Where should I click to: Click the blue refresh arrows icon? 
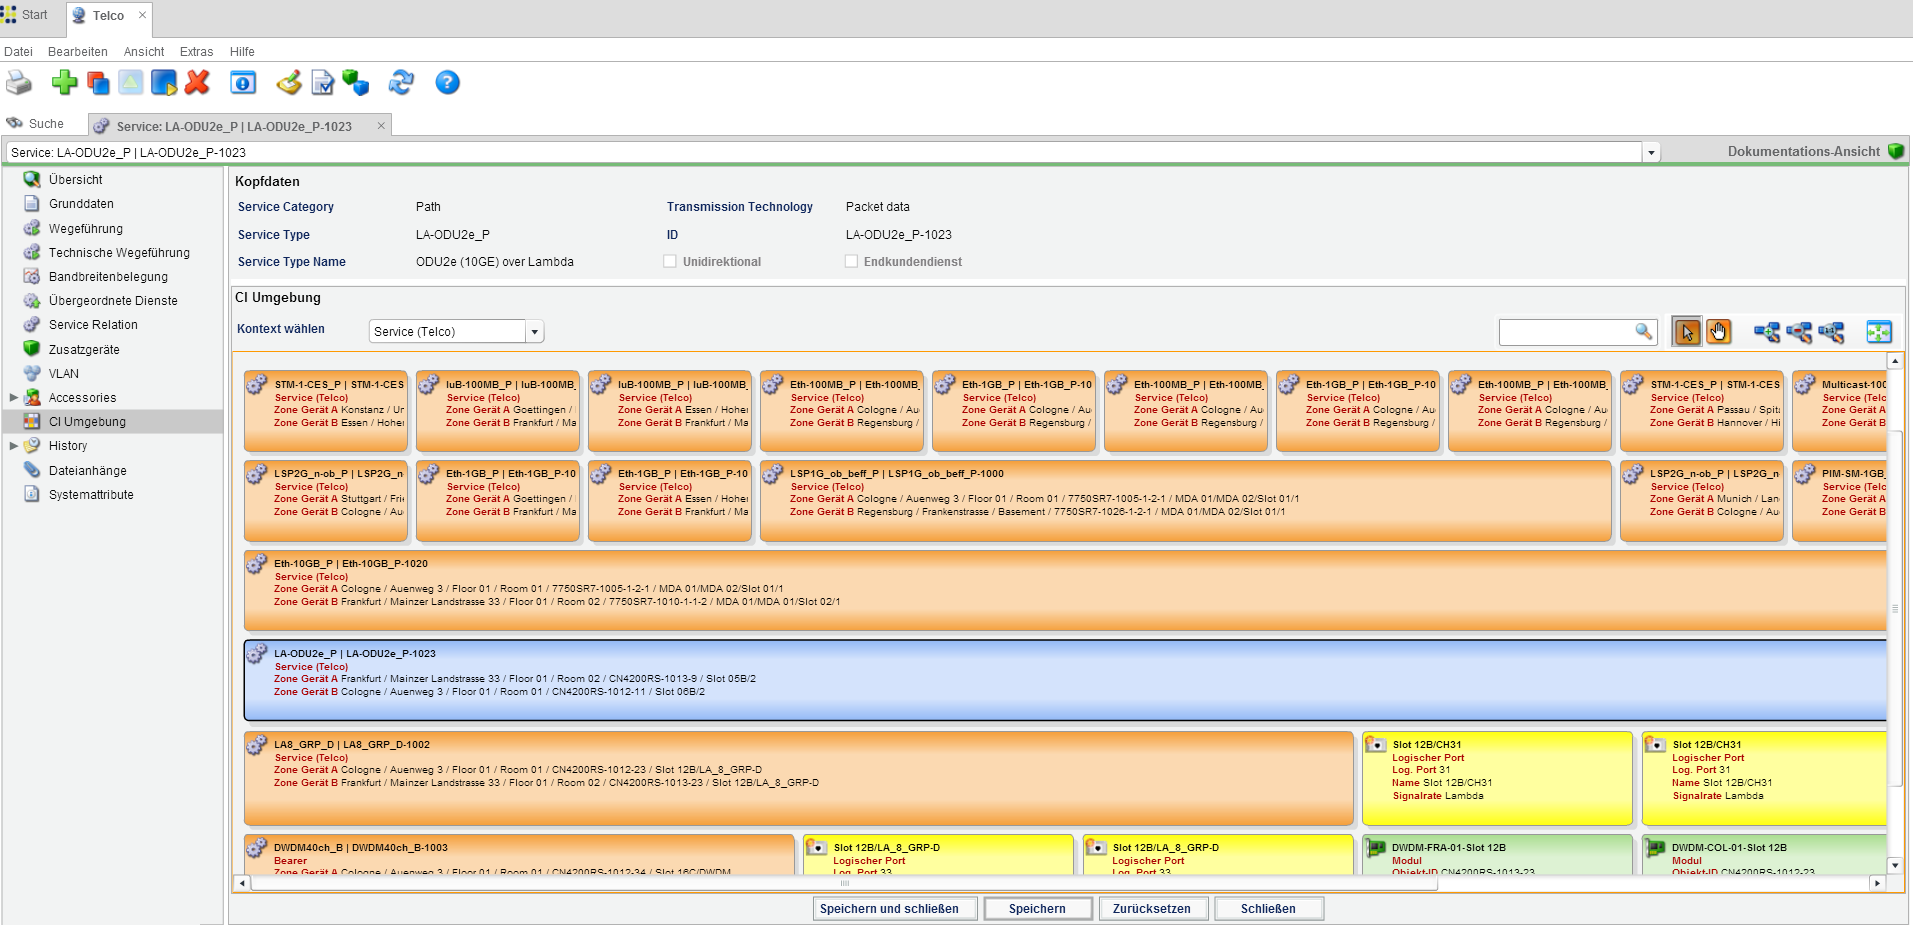401,83
